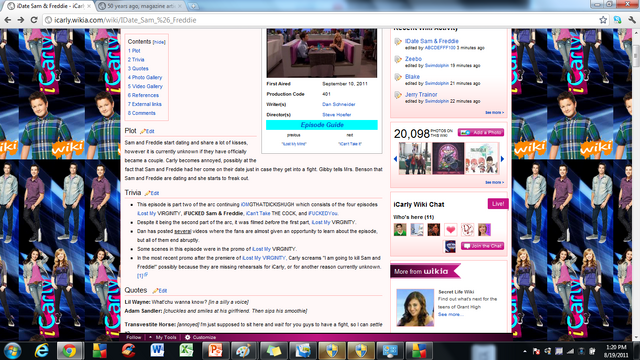Screen dimensions: 640x360
Task: Jump to 8 Comments in contents
Action: coord(142,113)
